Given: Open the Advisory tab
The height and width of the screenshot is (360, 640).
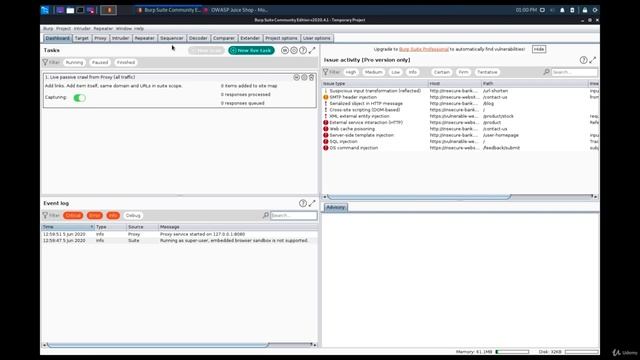Looking at the screenshot, I should (336, 207).
